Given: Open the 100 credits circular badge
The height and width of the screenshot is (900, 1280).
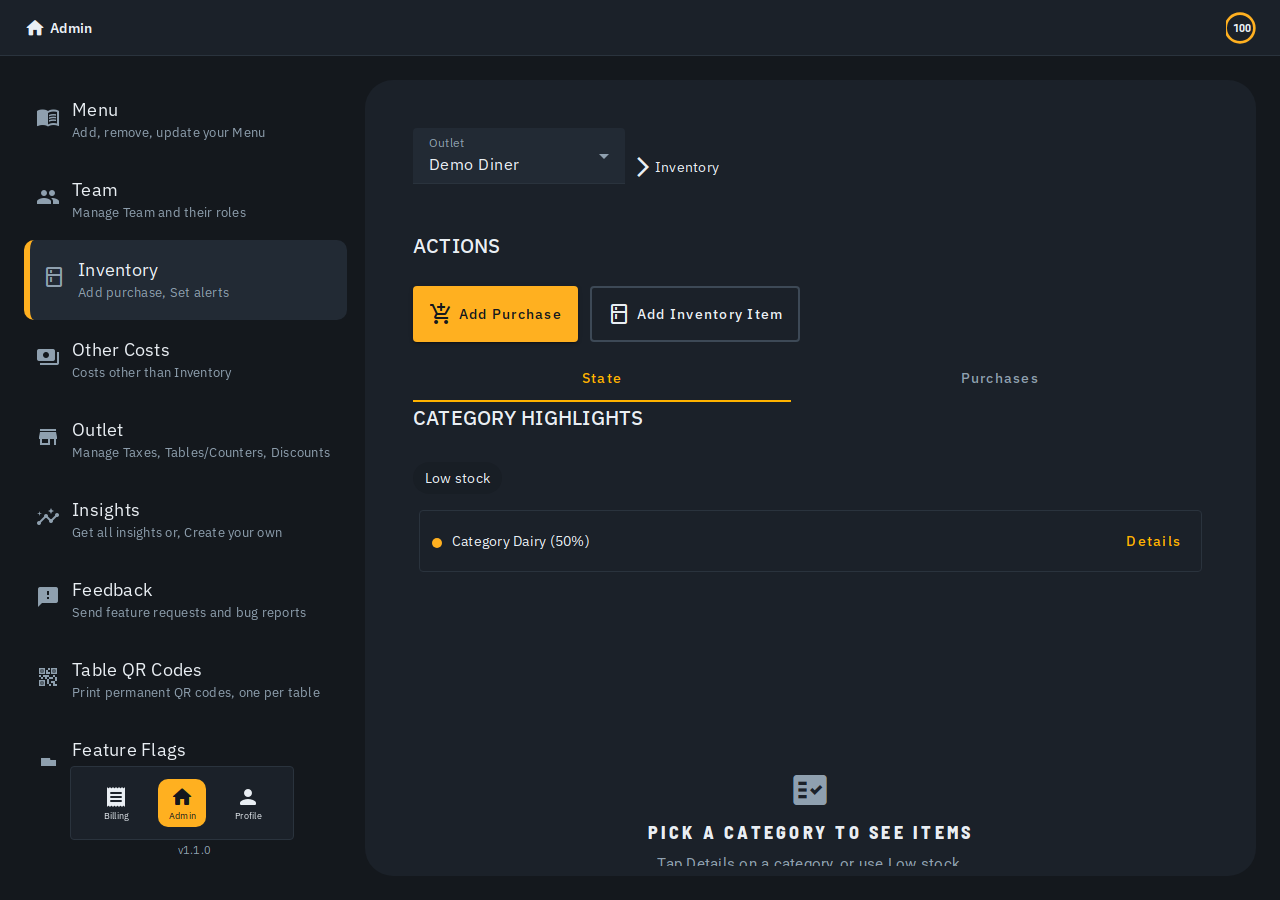Looking at the screenshot, I should pos(1240,28).
